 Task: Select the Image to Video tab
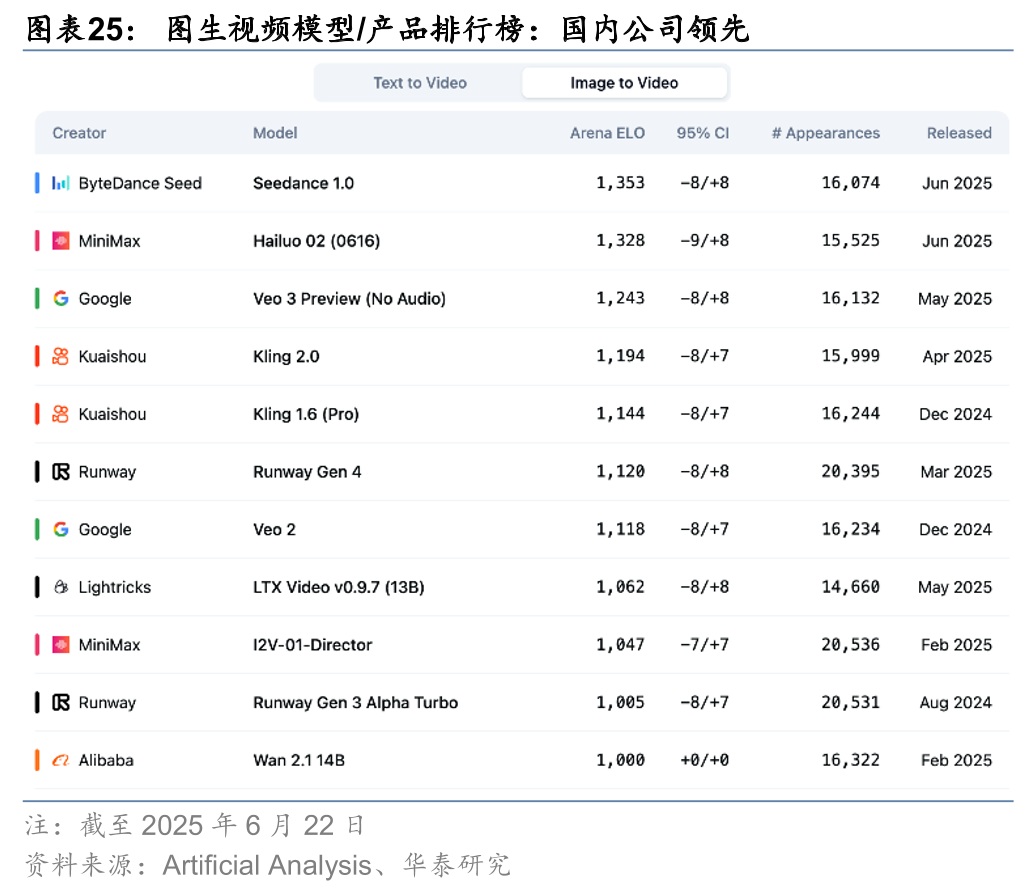(624, 83)
